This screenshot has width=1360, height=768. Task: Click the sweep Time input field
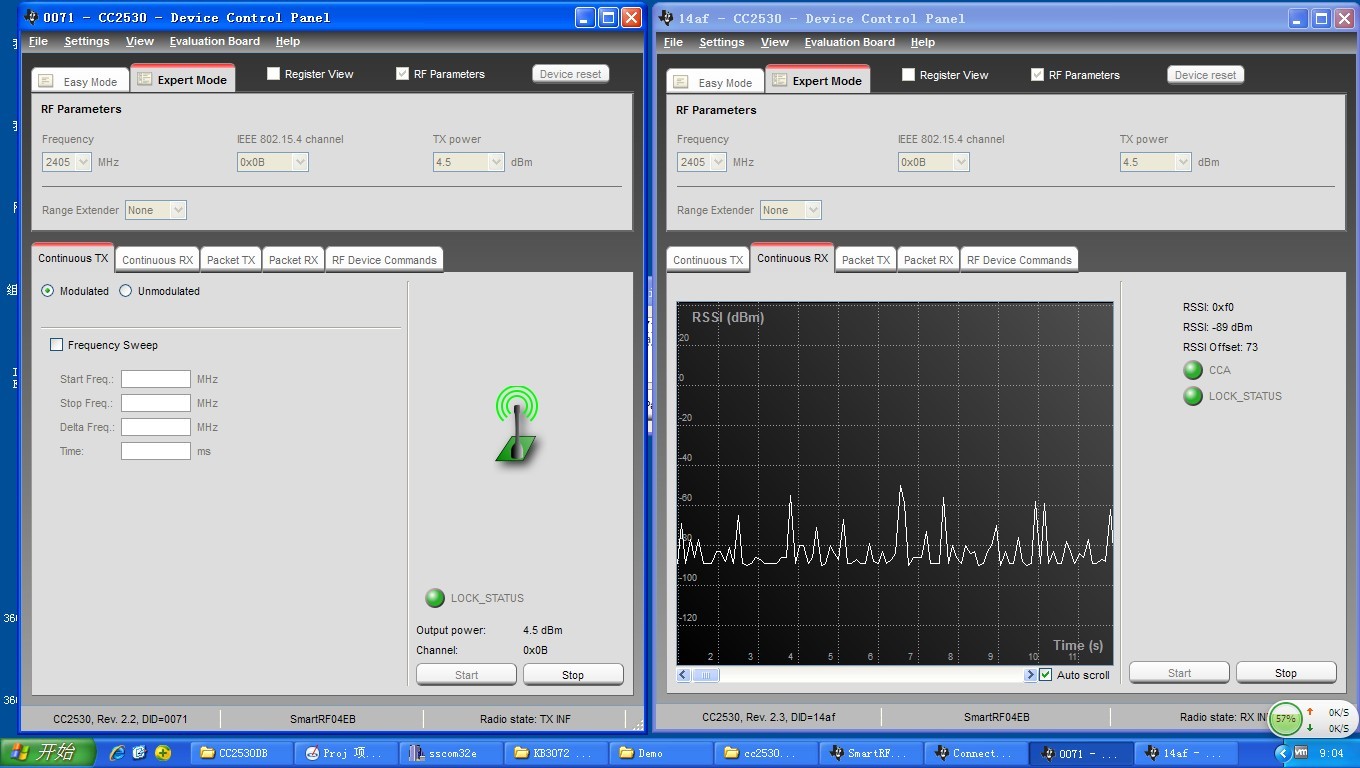pyautogui.click(x=156, y=451)
